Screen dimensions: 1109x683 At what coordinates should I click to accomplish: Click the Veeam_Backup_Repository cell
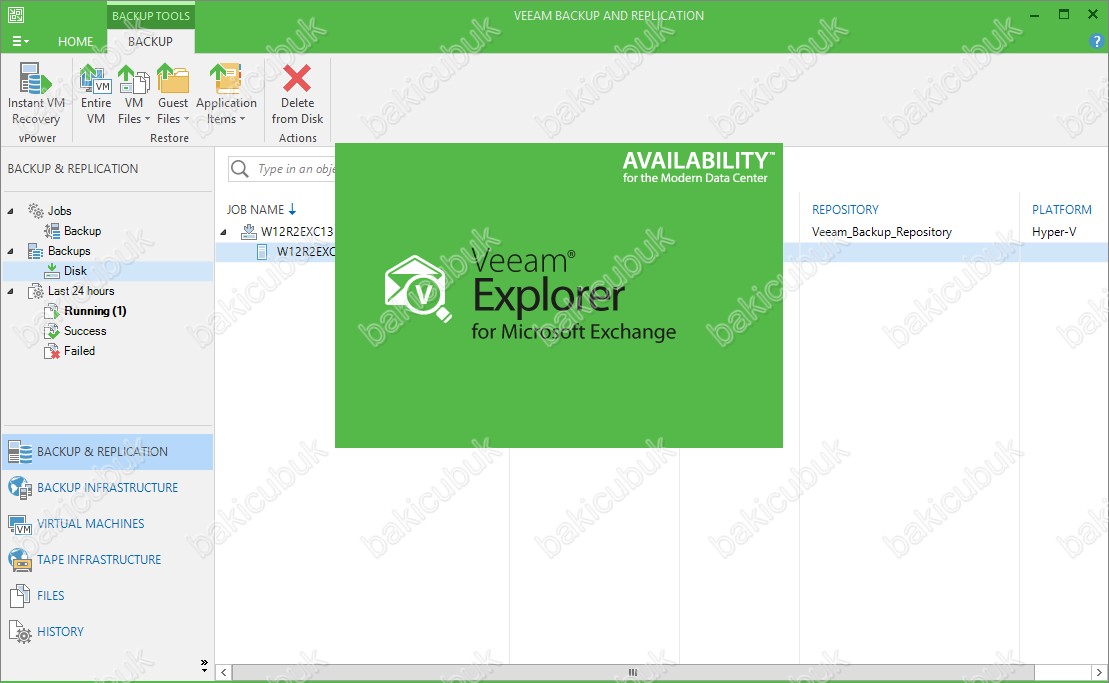(882, 232)
